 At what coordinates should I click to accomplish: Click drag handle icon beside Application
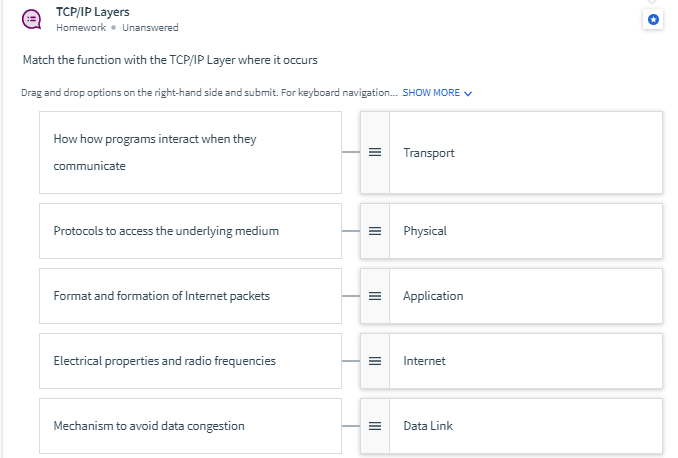pos(375,296)
